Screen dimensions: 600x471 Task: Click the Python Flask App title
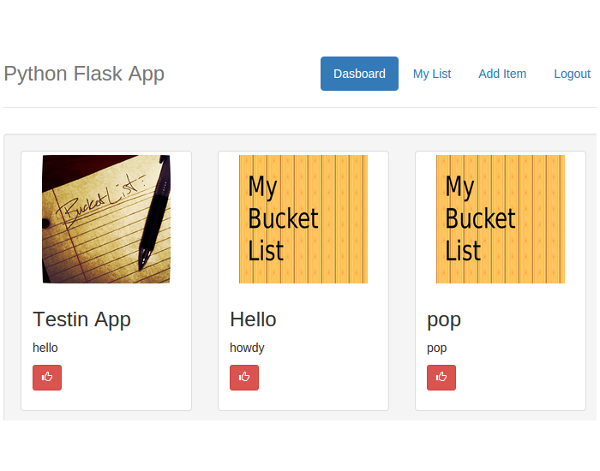coord(84,73)
